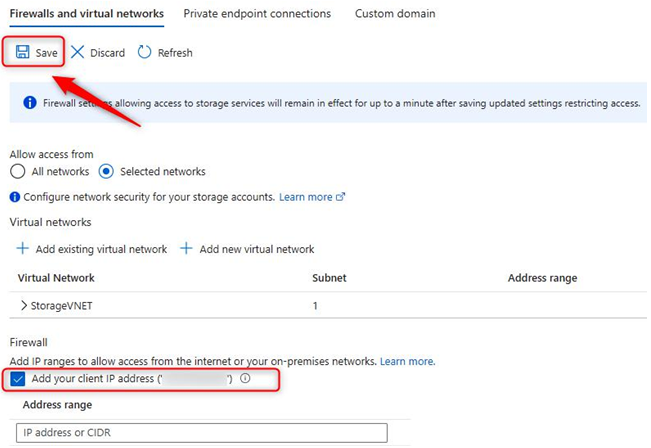Viewport: 651px width, 448px height.
Task: Open Learn more link about network security
Action: coord(306,197)
